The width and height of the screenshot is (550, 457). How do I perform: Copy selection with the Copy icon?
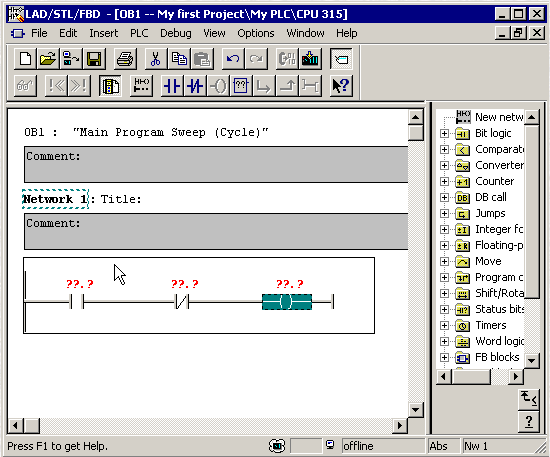coord(179,59)
